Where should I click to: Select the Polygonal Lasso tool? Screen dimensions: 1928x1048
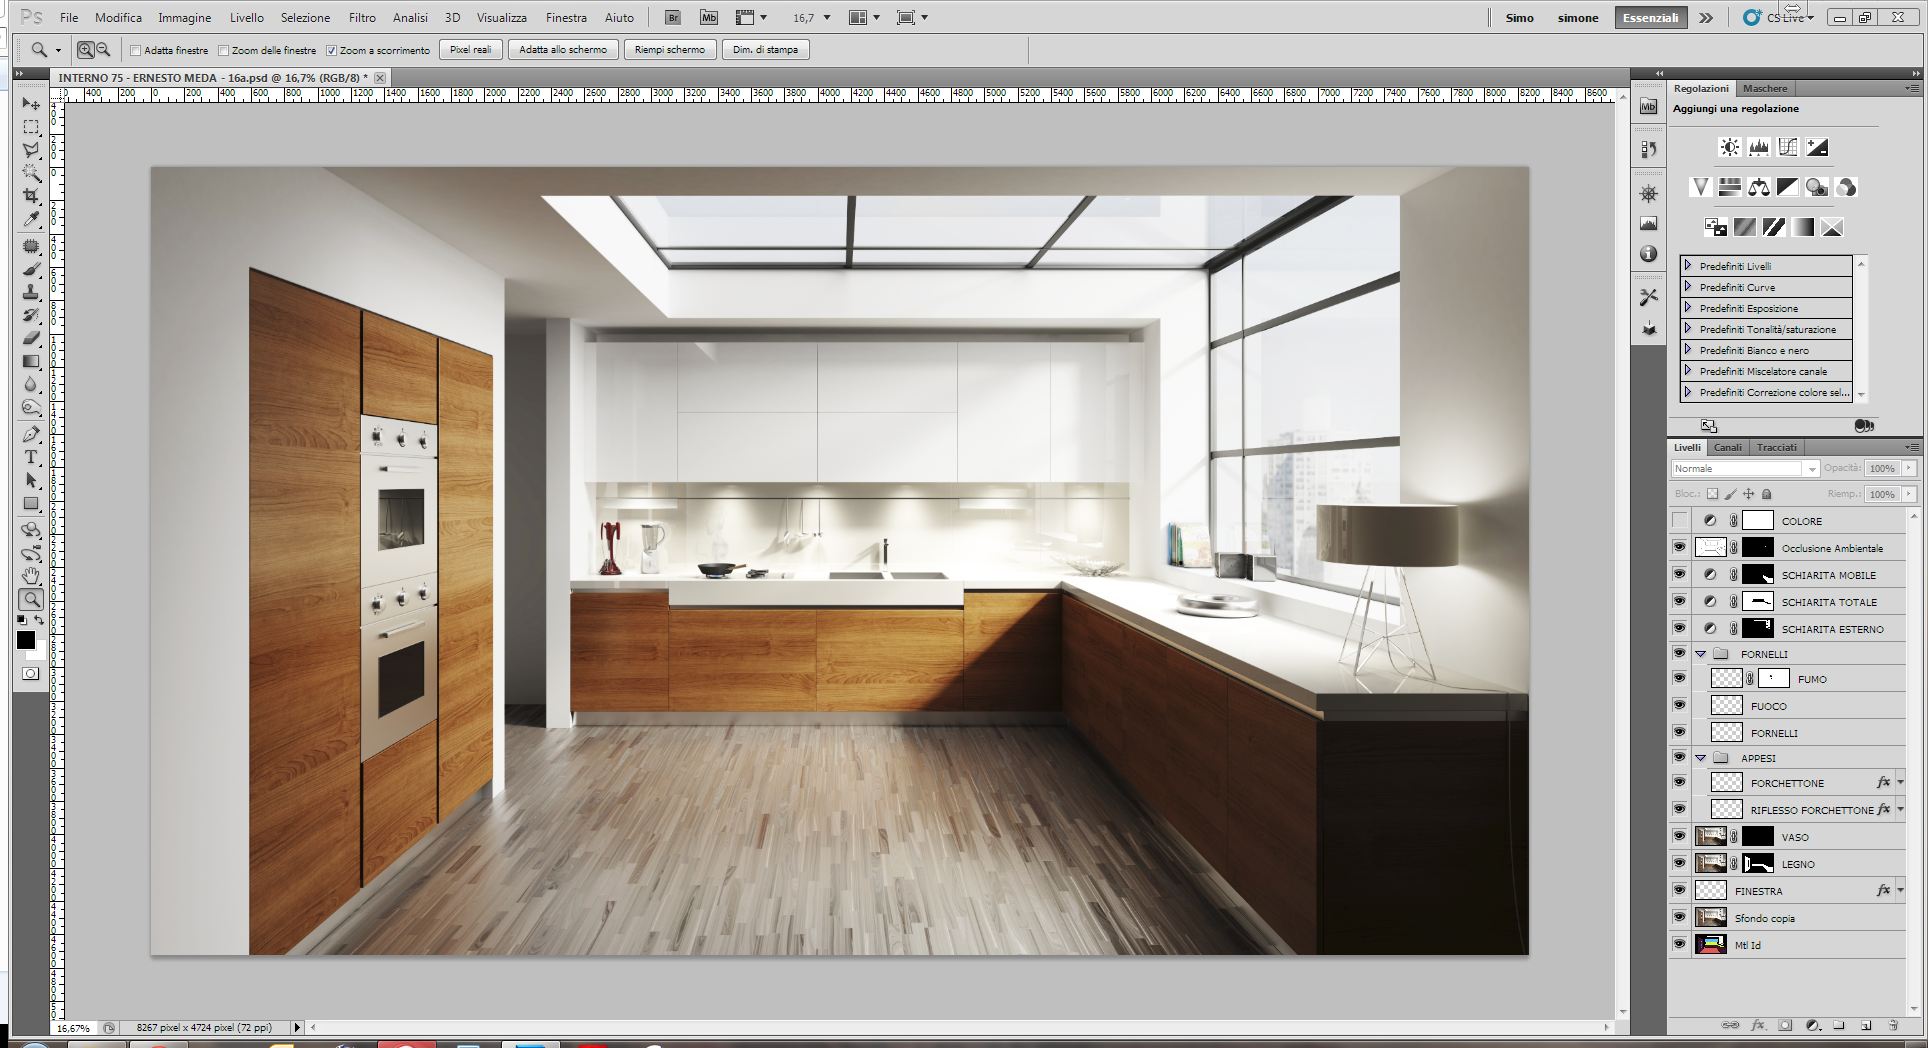(31, 150)
